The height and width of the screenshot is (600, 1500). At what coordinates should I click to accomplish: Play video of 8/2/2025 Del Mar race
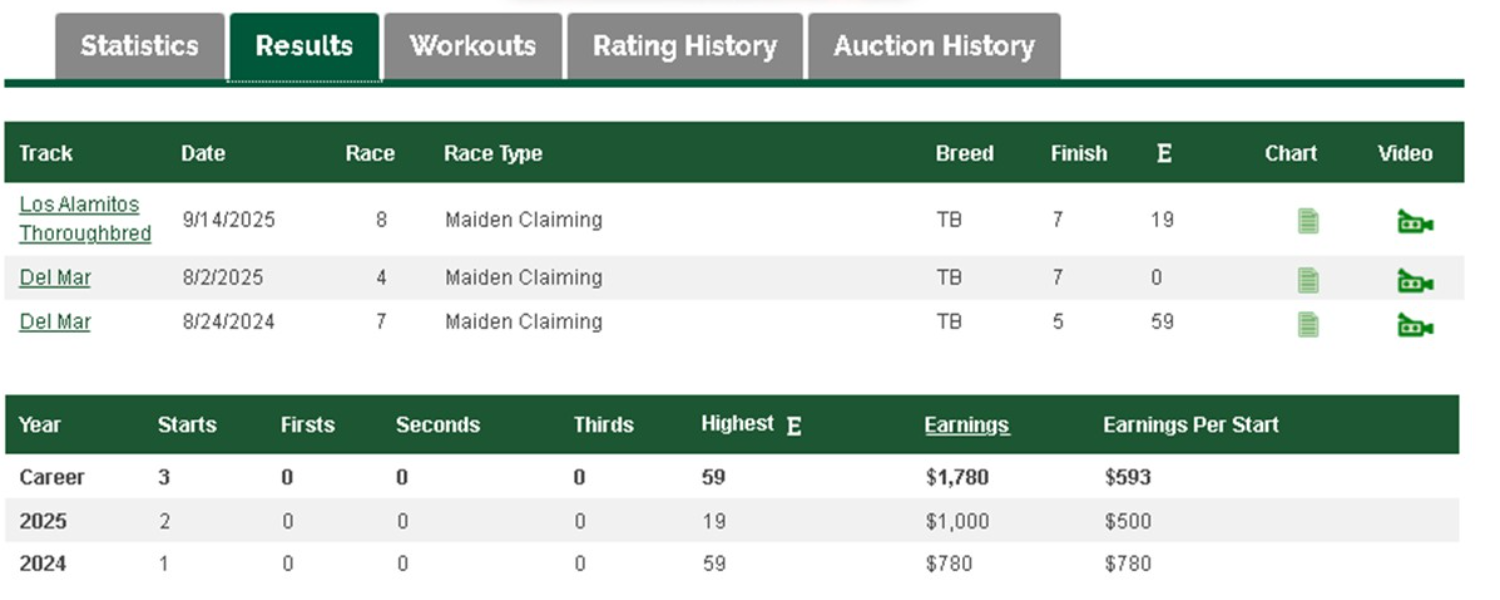point(1415,281)
